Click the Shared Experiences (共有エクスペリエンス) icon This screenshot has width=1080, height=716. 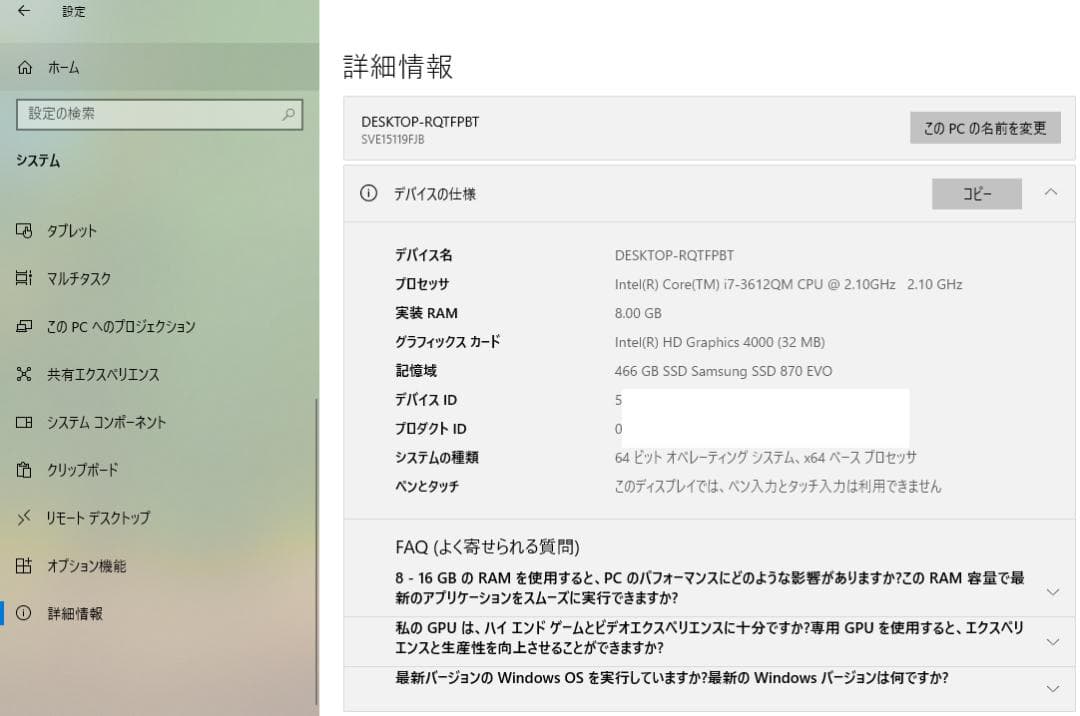click(24, 374)
